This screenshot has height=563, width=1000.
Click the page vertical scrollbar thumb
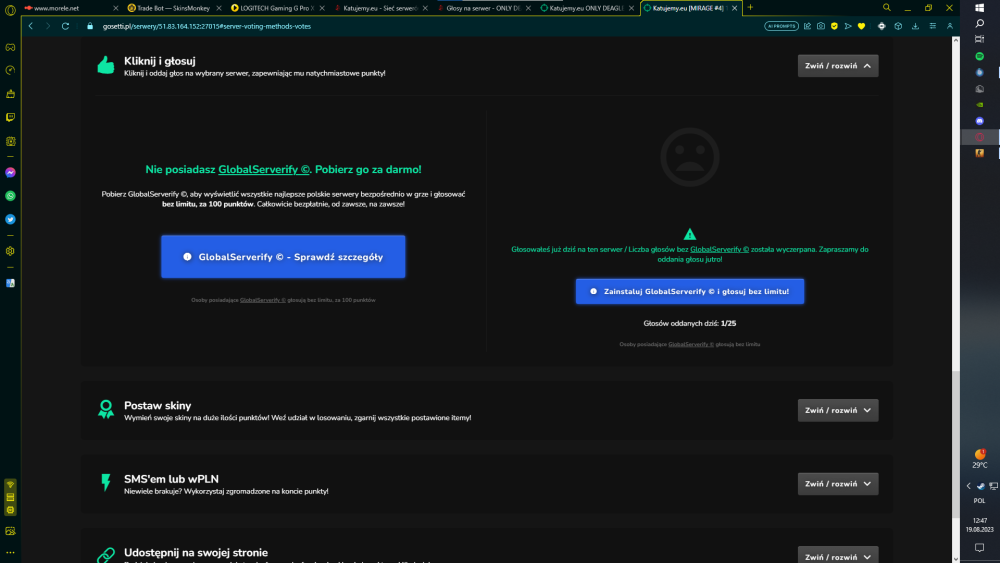[955, 443]
